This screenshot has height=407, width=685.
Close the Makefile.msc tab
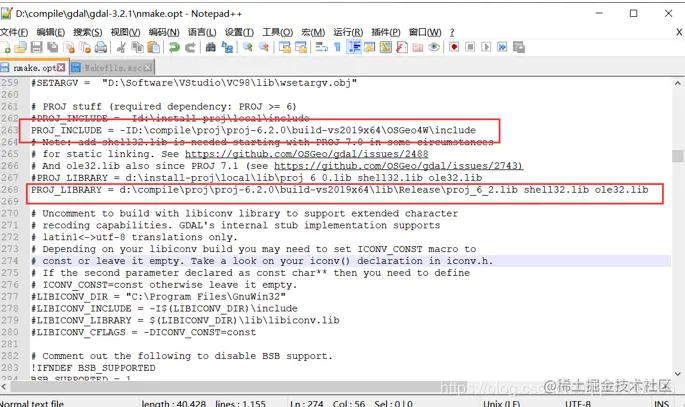[148, 68]
